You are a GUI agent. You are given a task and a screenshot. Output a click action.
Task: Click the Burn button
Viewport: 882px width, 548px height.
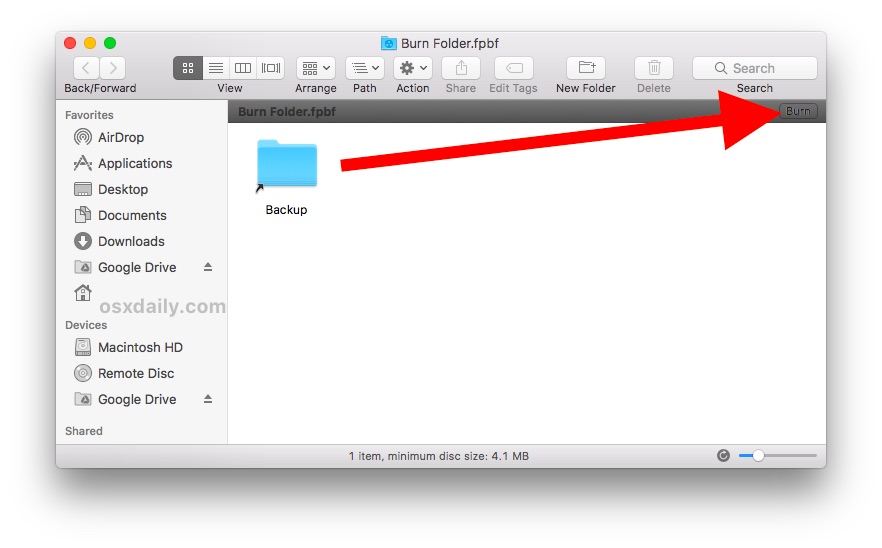pyautogui.click(x=798, y=111)
